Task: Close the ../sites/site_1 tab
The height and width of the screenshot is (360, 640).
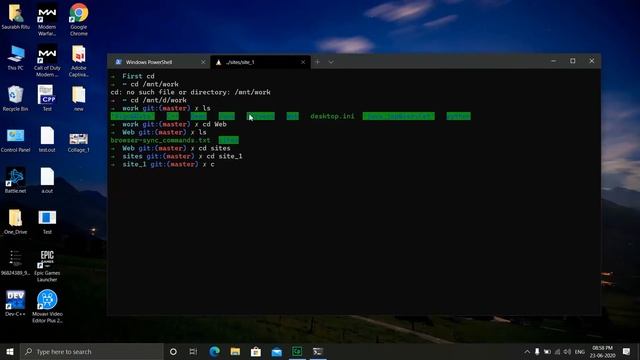Action: [303, 62]
